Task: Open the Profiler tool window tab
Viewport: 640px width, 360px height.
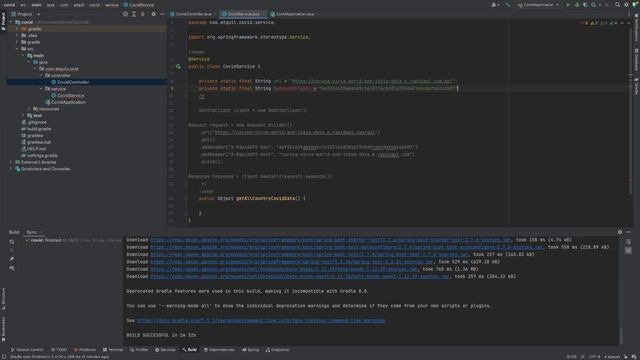Action: (x=139, y=350)
